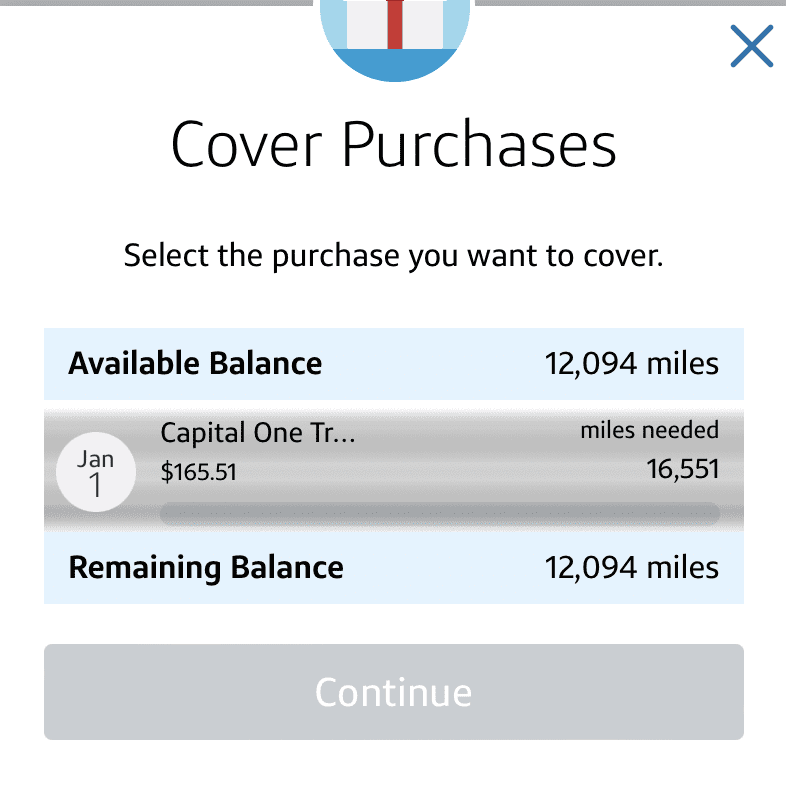The image size is (786, 812).
Task: Tap the Continue button
Action: (x=394, y=692)
